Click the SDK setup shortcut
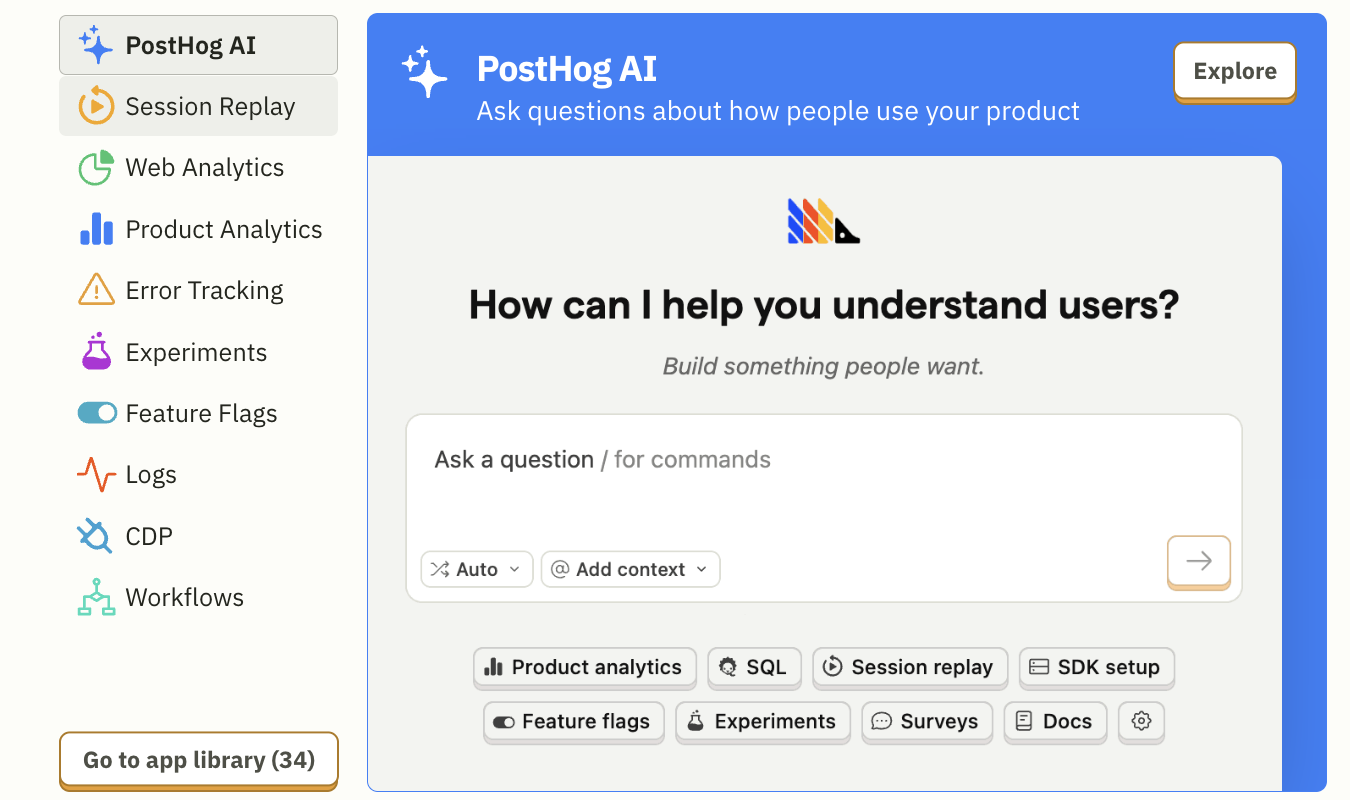The image size is (1350, 800). pyautogui.click(x=1096, y=667)
